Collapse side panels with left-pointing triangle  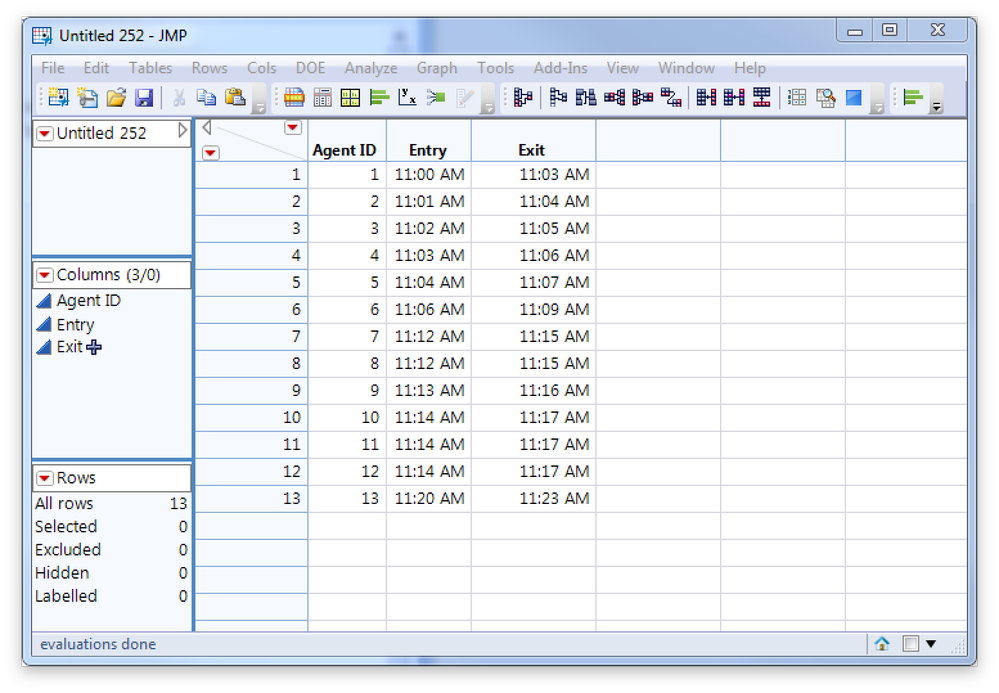tap(206, 127)
